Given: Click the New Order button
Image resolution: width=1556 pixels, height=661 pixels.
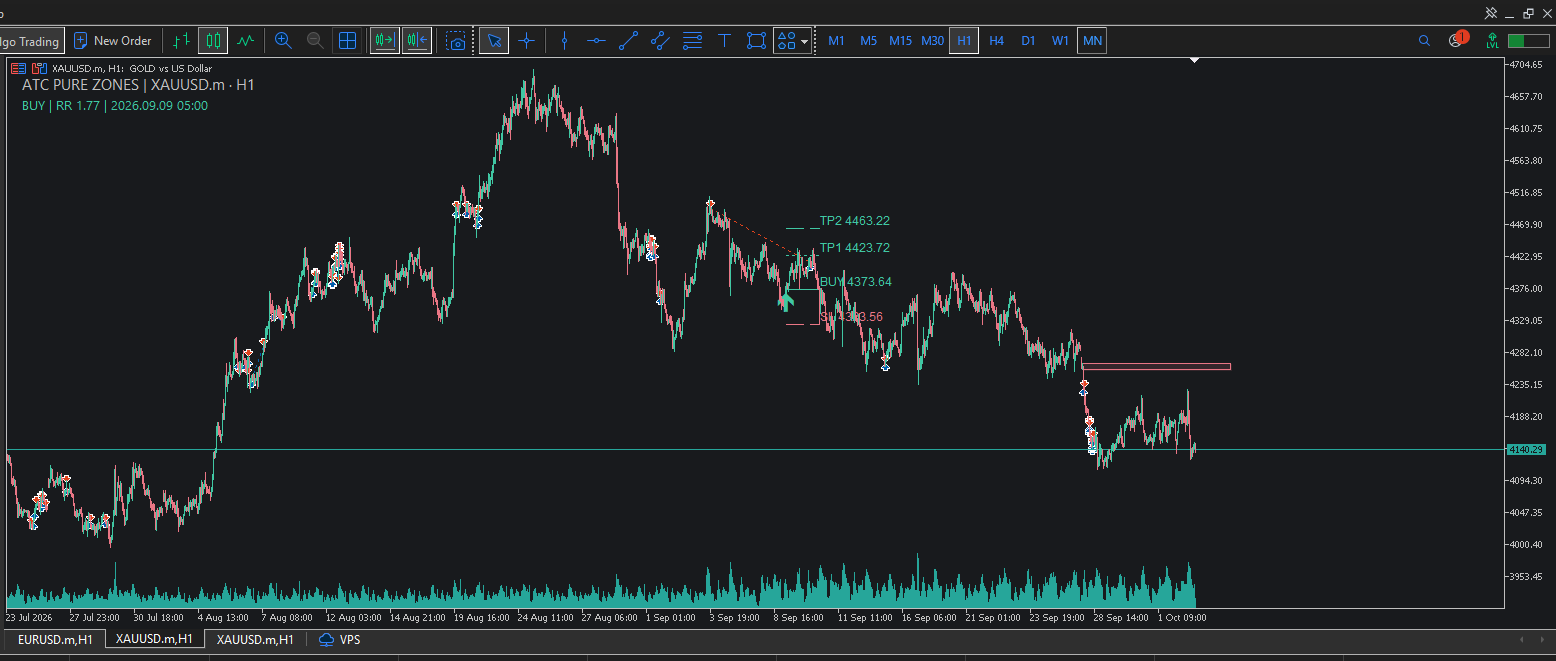Looking at the screenshot, I should (113, 41).
